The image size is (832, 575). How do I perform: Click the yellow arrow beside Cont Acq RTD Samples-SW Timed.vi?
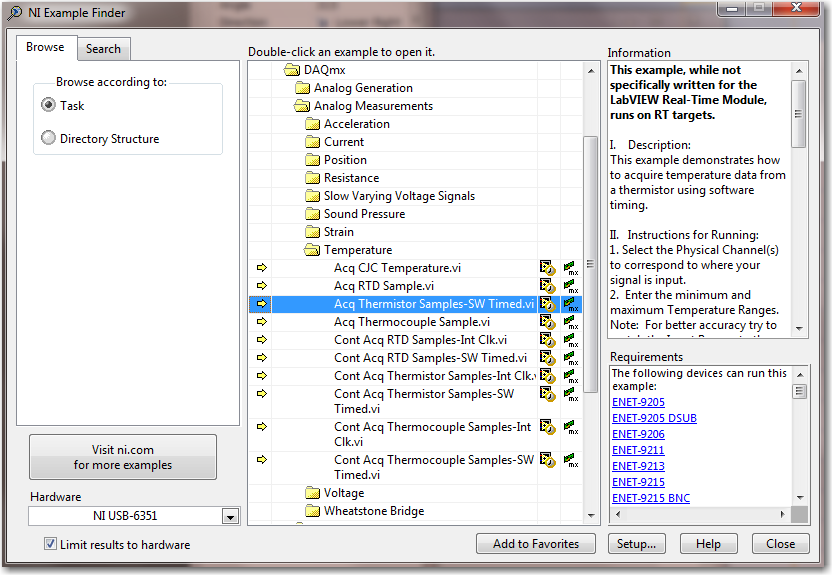262,358
